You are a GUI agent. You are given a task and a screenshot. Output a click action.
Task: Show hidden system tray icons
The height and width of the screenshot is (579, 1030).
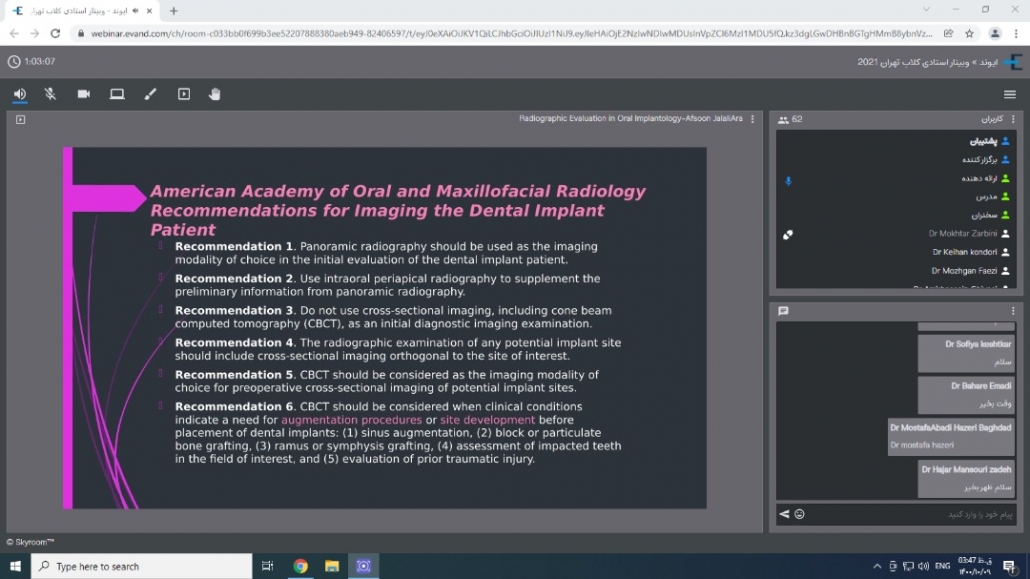pos(877,566)
